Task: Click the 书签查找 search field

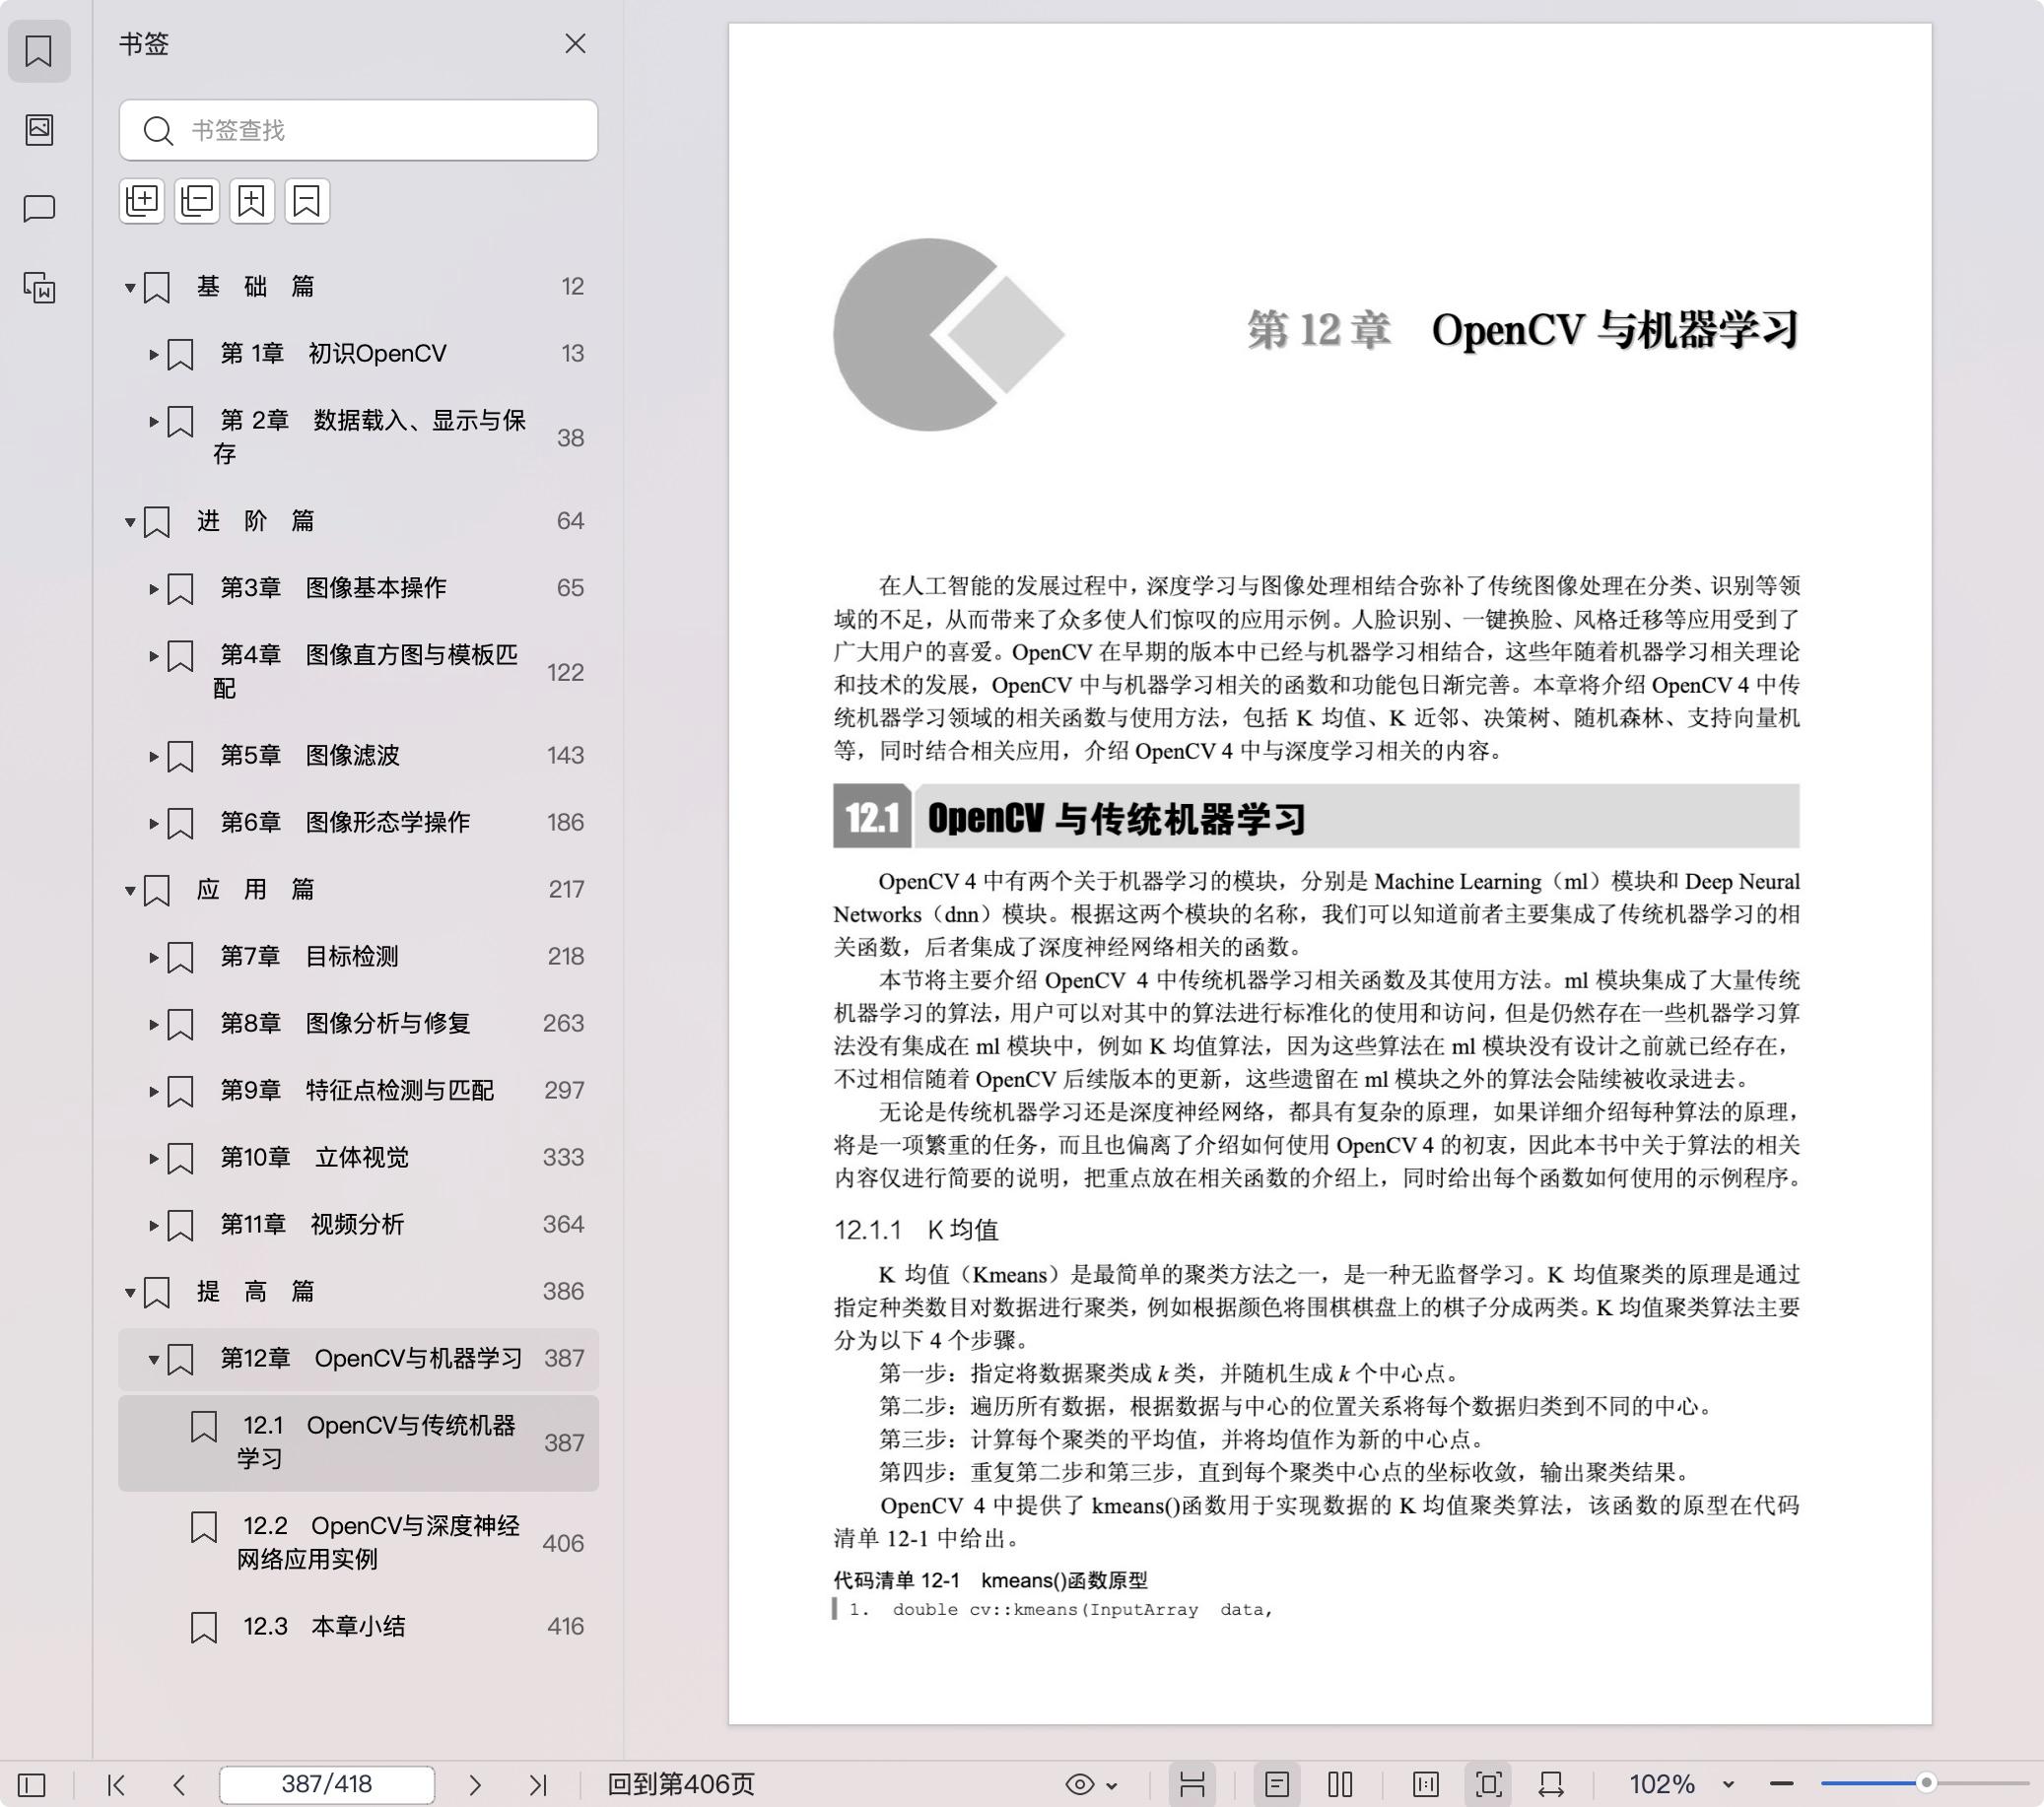Action: [358, 130]
